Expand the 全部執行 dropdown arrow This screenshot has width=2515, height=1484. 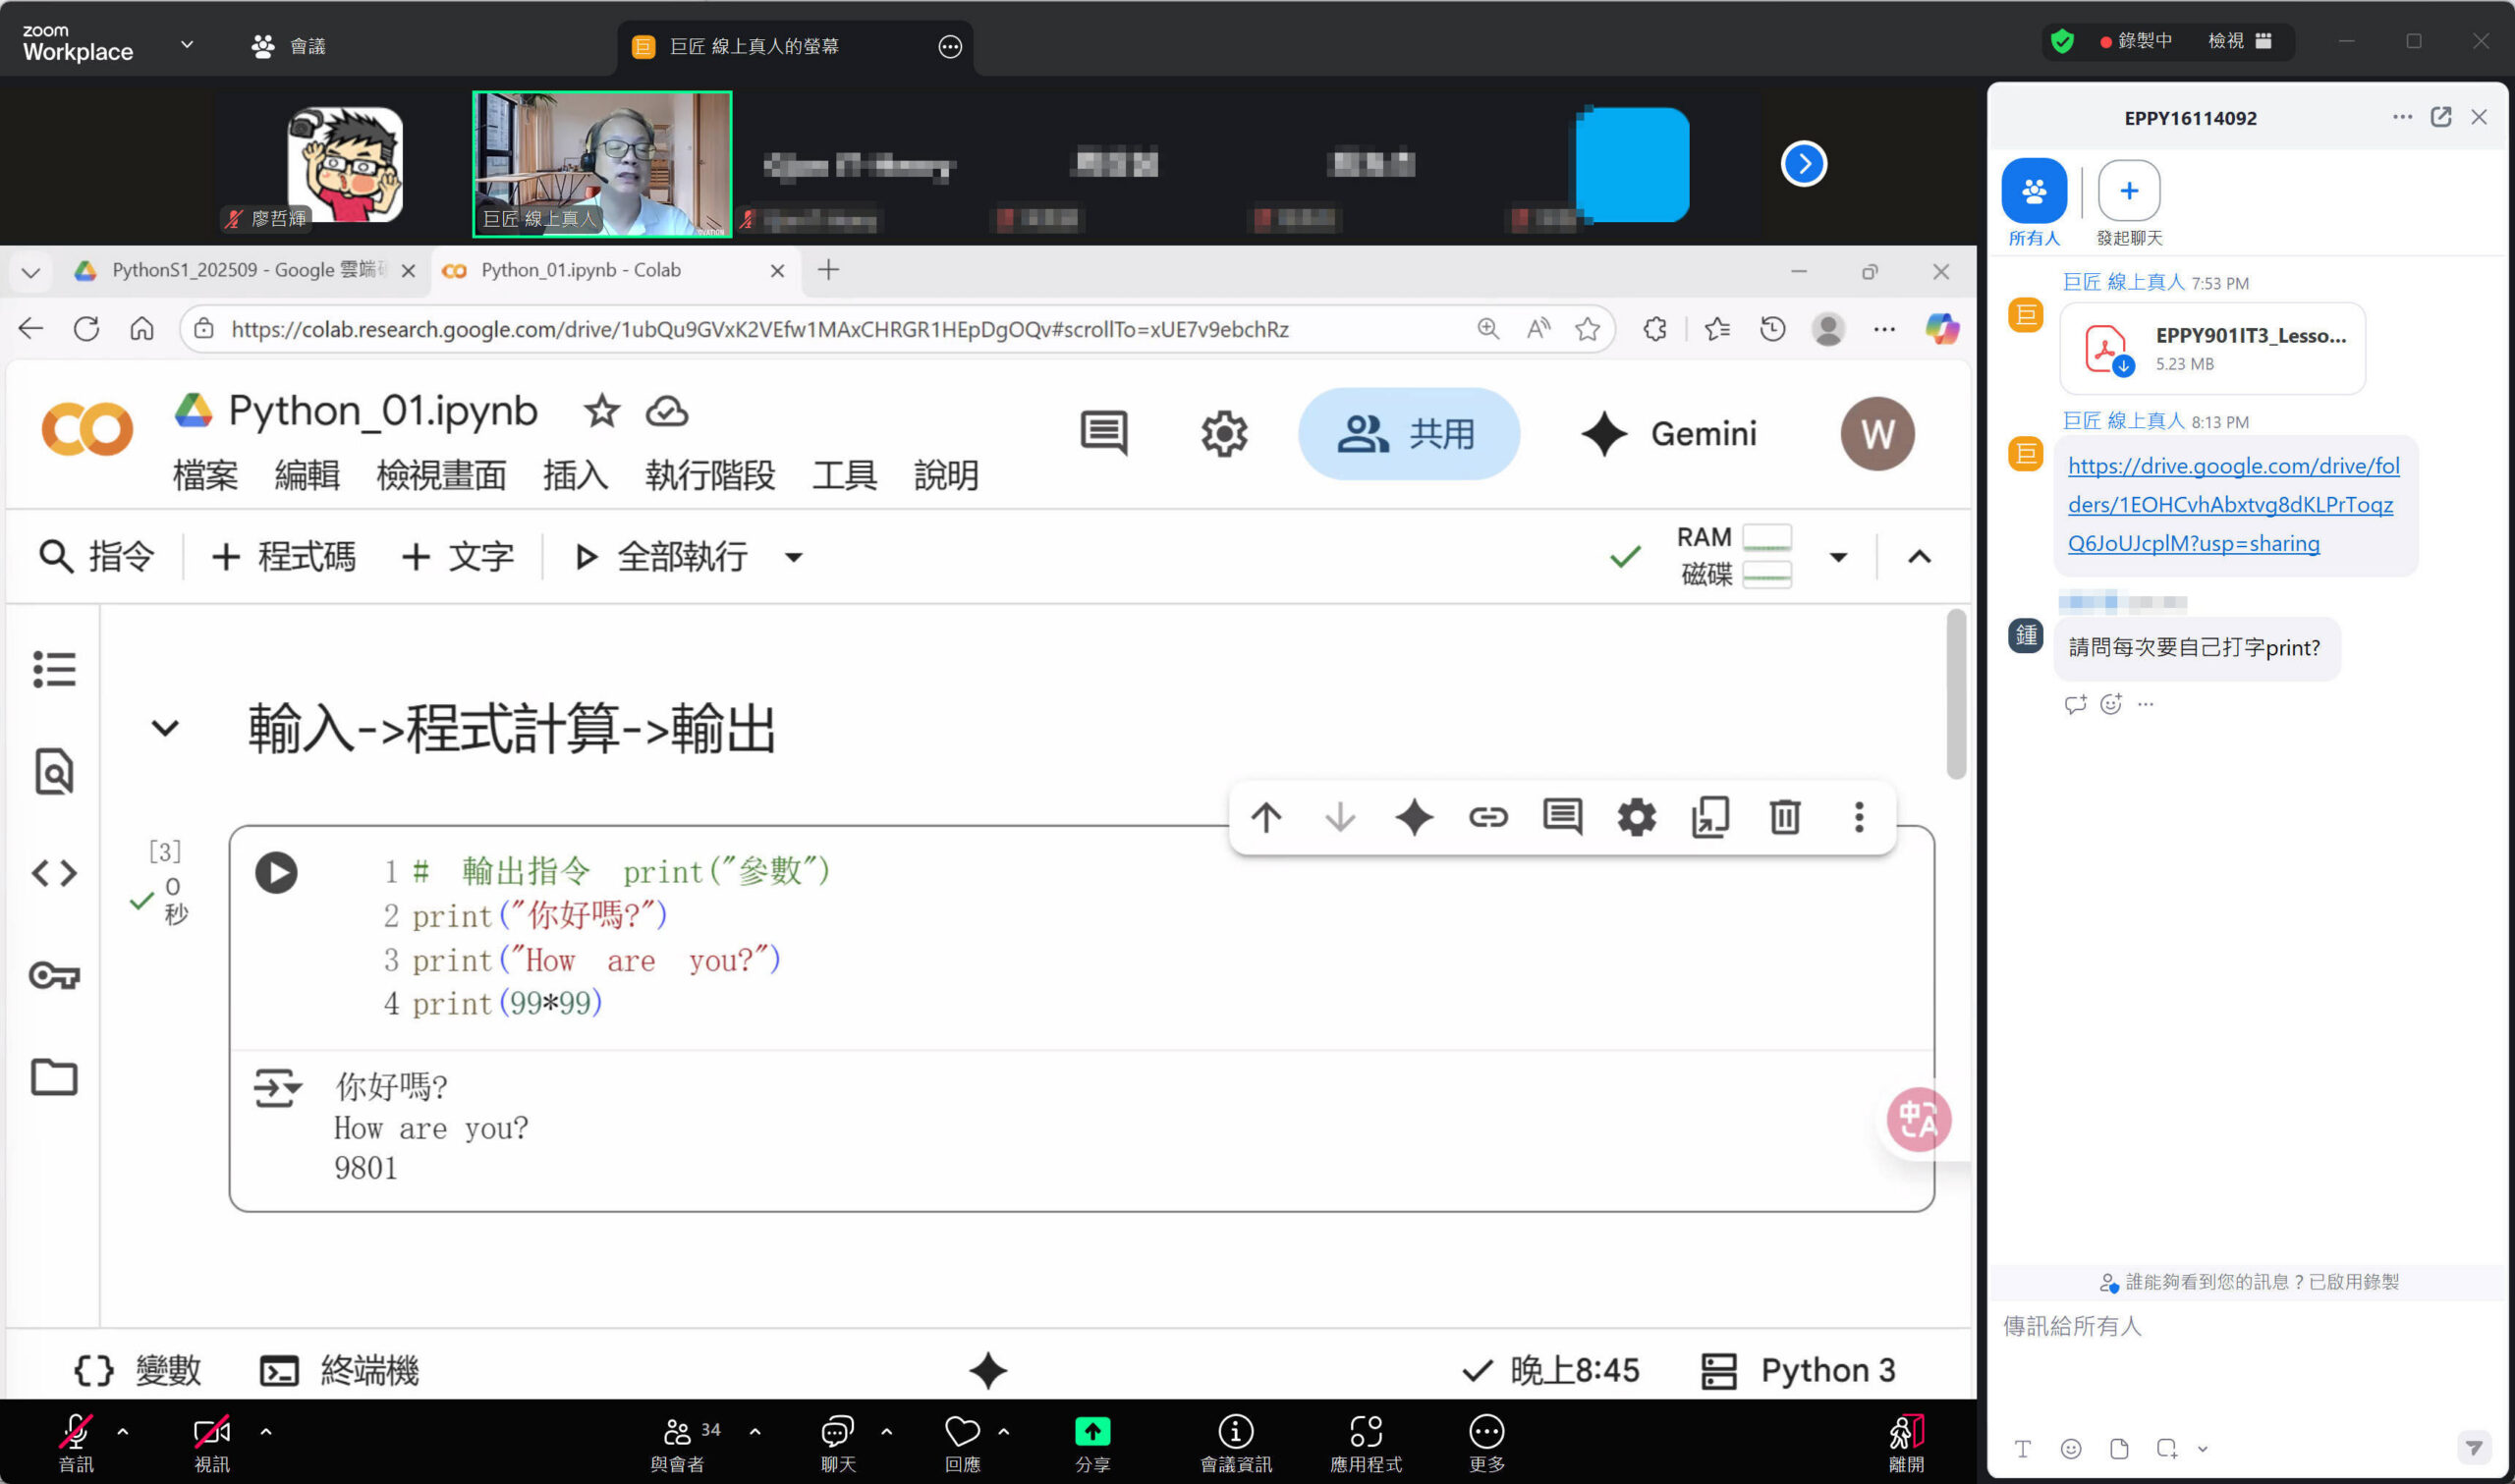[x=791, y=557]
